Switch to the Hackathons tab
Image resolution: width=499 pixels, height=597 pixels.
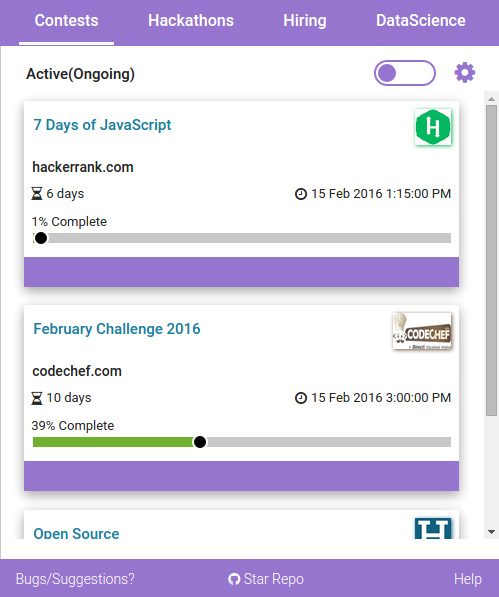pos(191,21)
